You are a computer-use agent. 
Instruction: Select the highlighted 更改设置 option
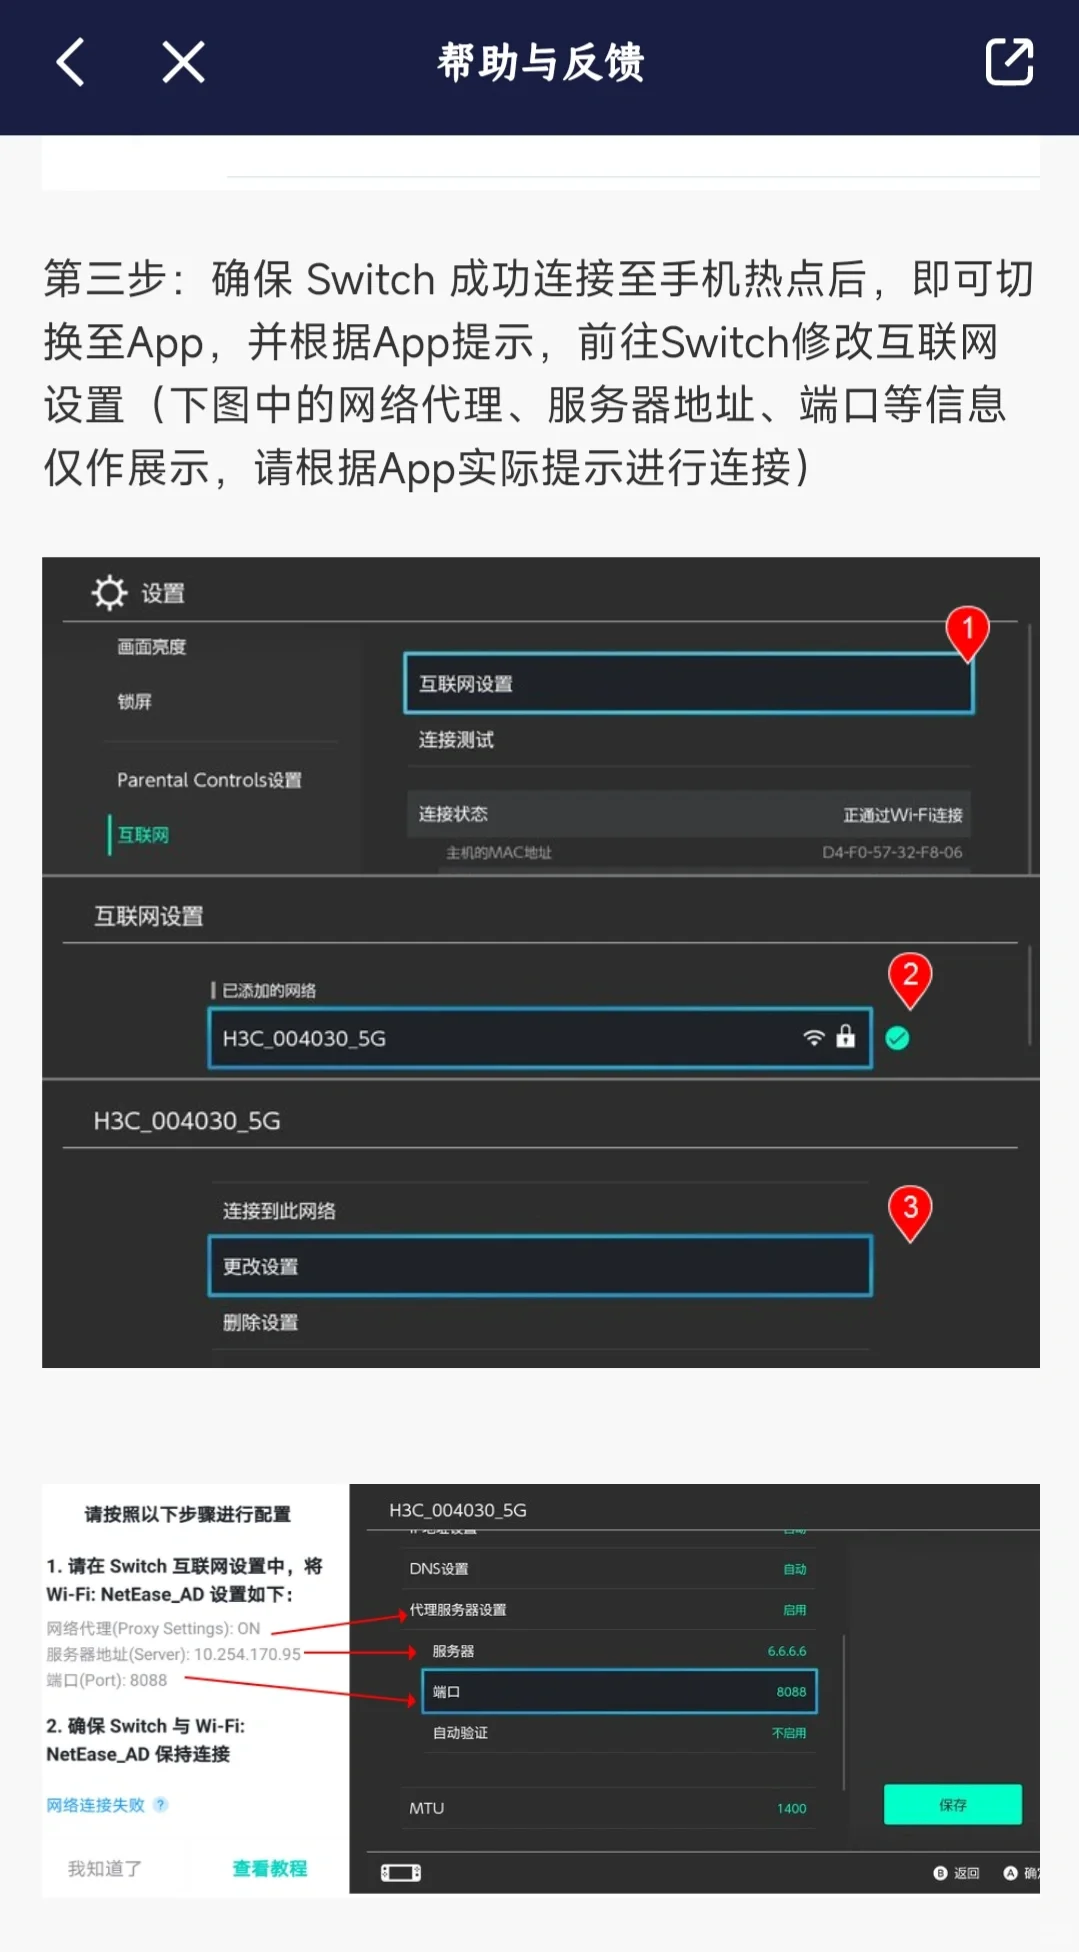pos(540,1266)
